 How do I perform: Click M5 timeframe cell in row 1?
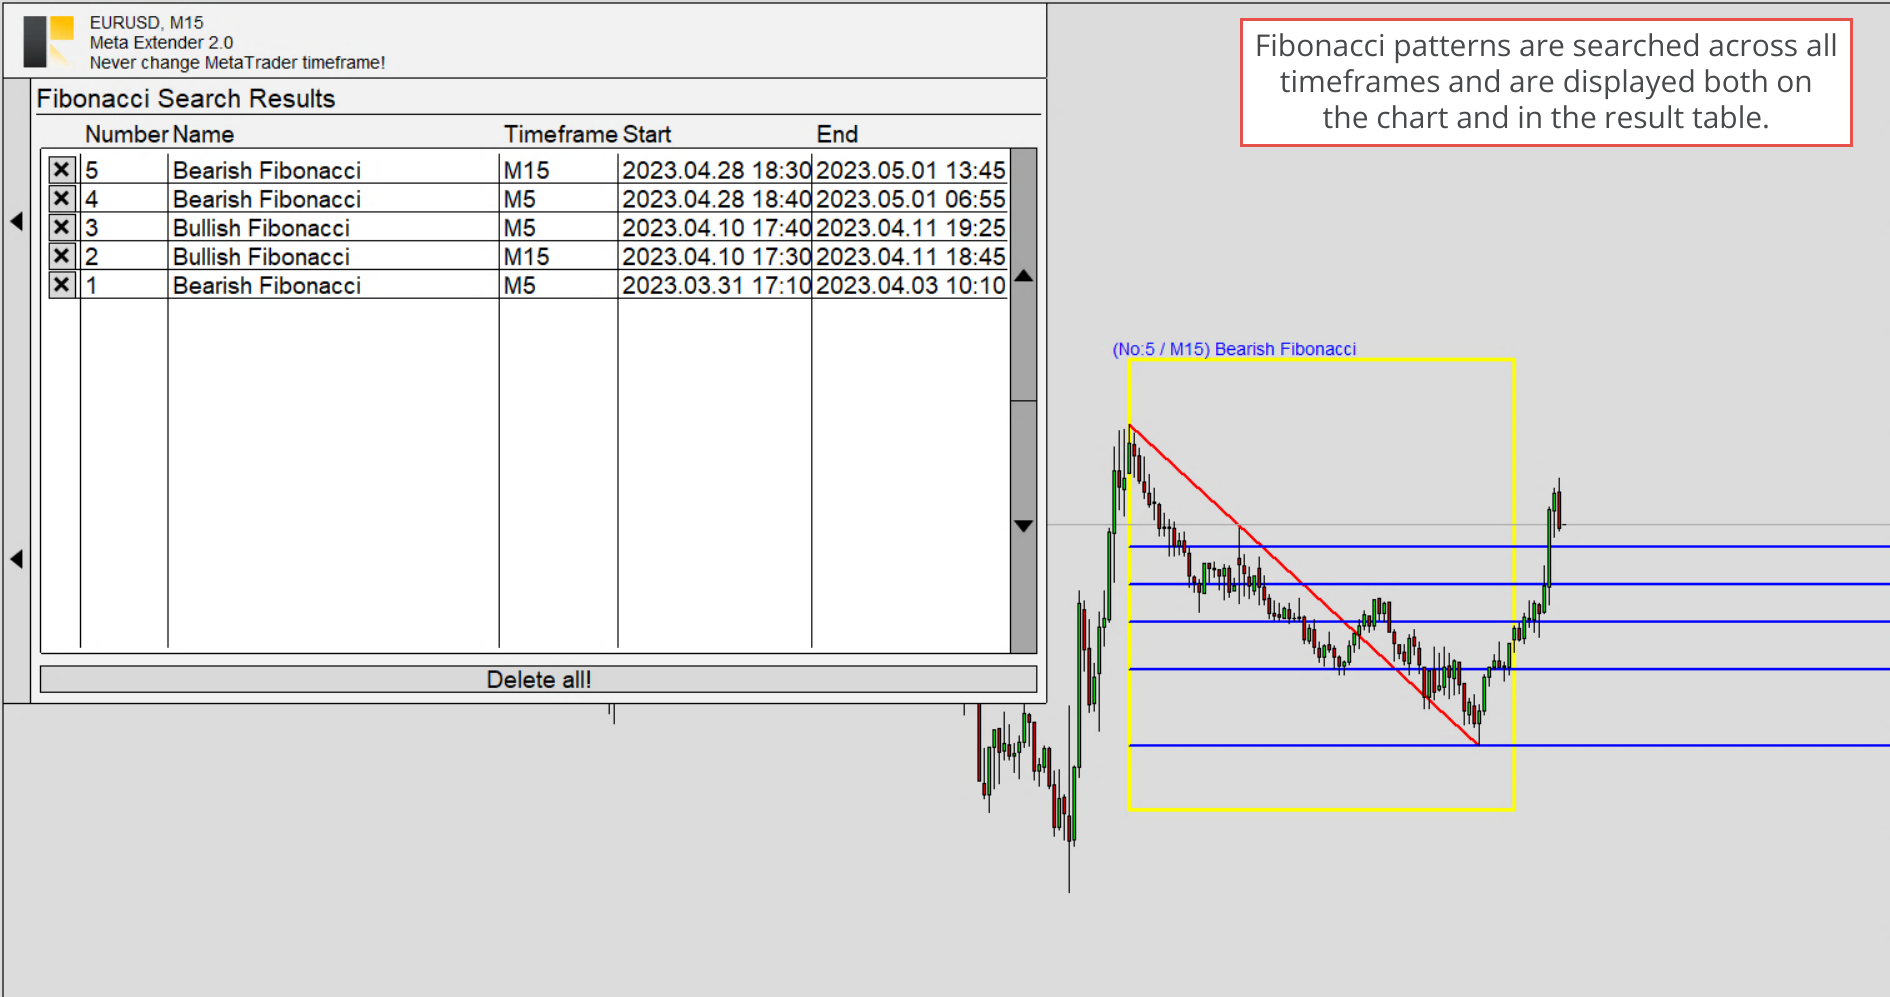click(520, 286)
